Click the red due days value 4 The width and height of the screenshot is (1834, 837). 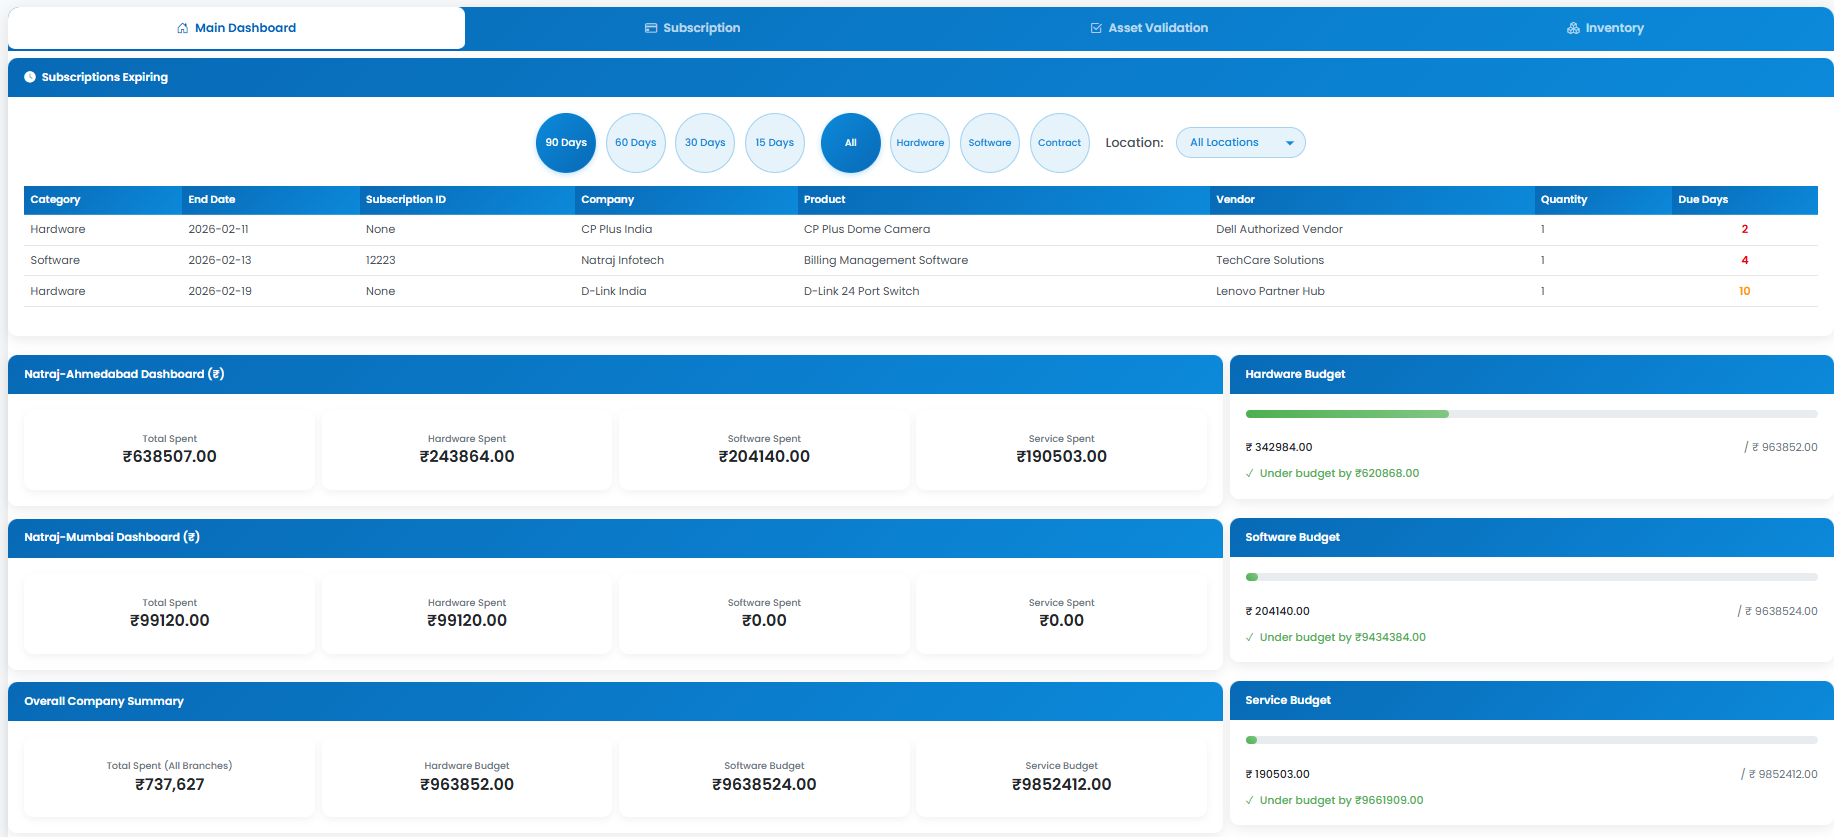tap(1745, 261)
